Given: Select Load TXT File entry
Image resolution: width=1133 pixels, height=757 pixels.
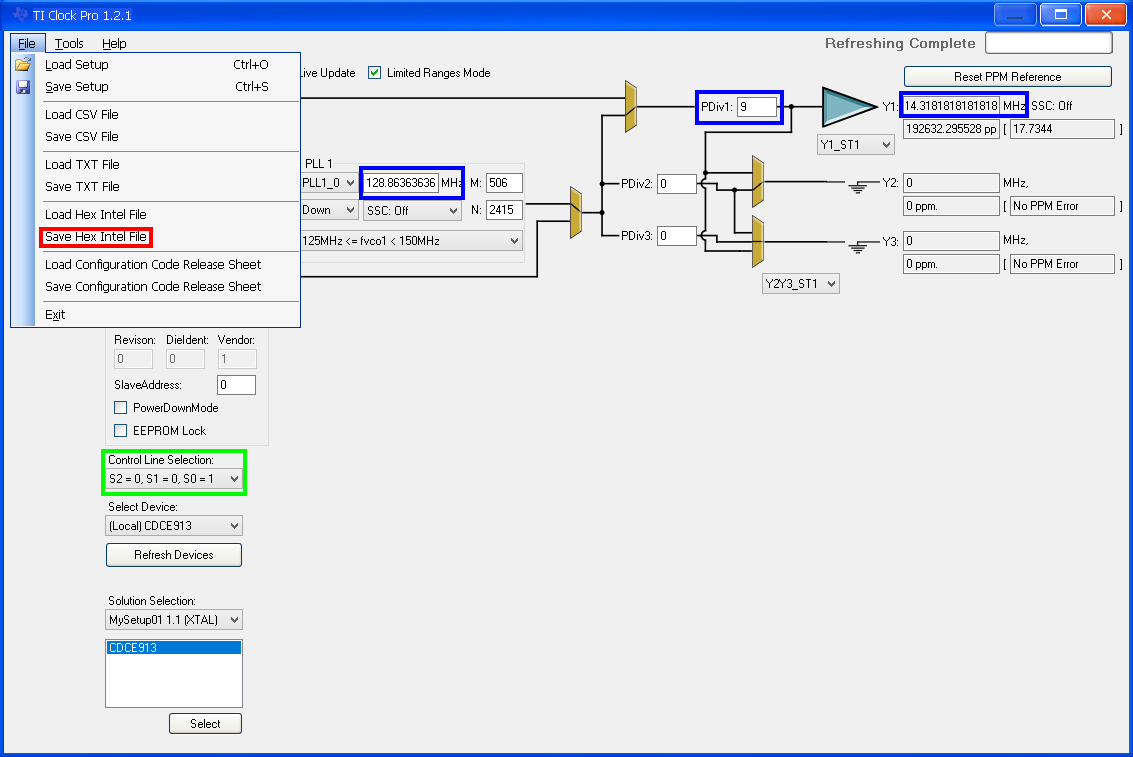Looking at the screenshot, I should click(155, 165).
